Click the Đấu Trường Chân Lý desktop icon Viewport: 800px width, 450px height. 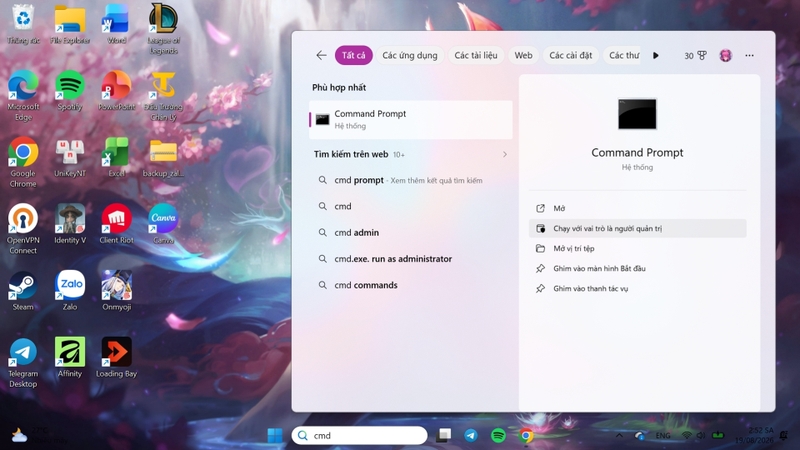163,96
